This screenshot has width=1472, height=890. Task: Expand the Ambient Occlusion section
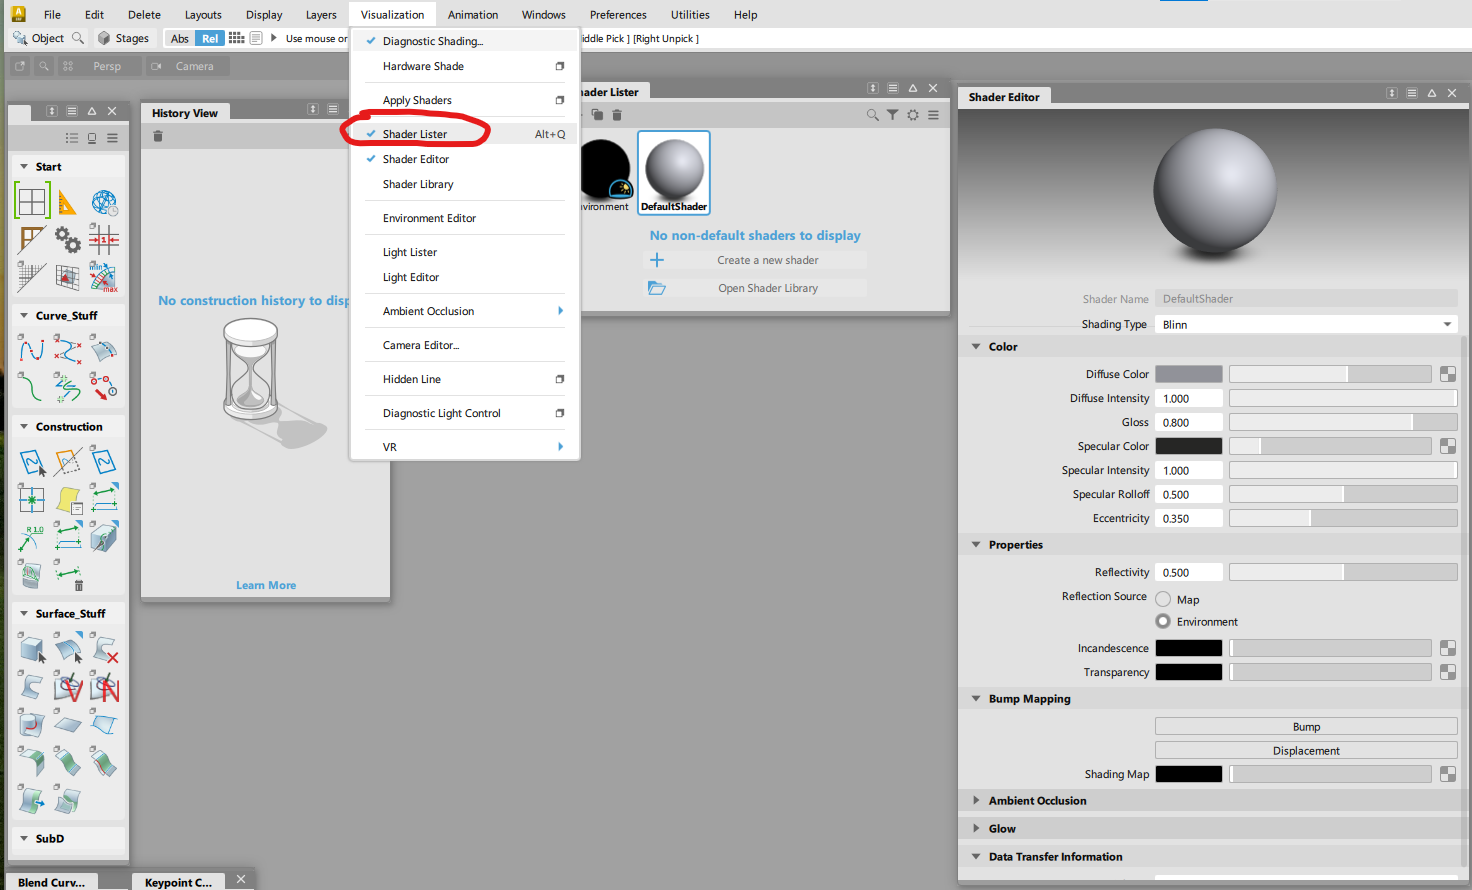click(x=978, y=800)
